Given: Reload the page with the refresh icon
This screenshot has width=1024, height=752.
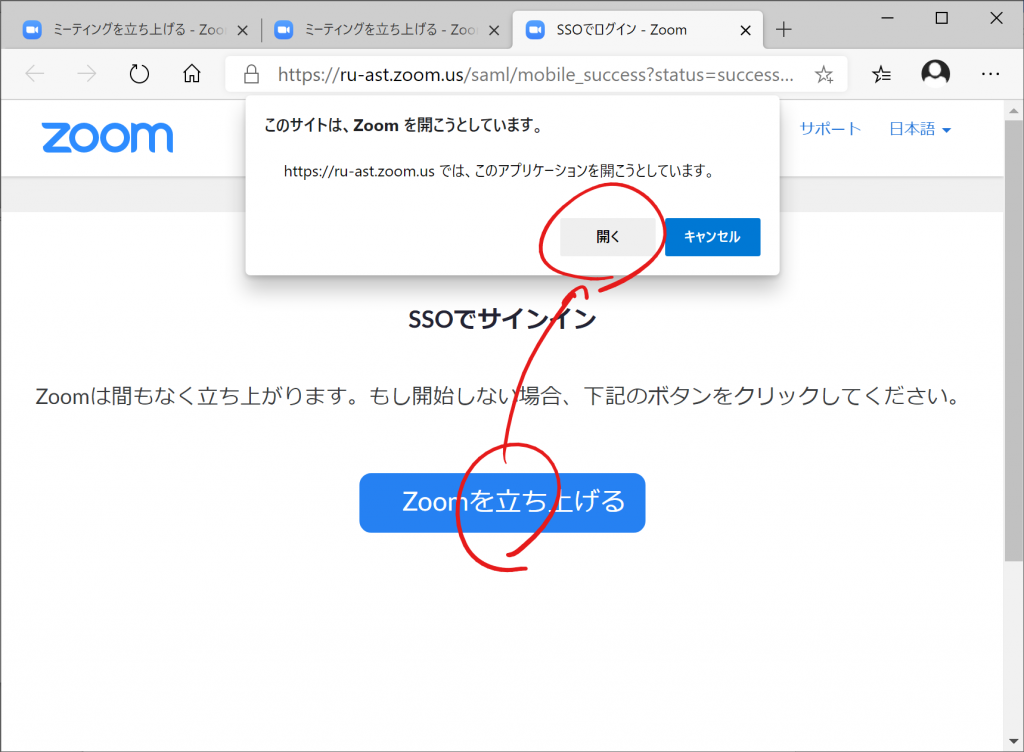Looking at the screenshot, I should tap(139, 74).
